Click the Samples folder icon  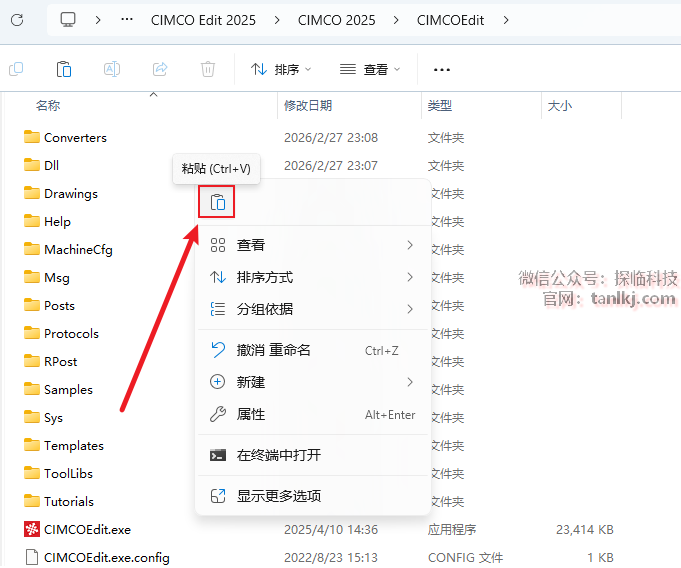coord(32,389)
